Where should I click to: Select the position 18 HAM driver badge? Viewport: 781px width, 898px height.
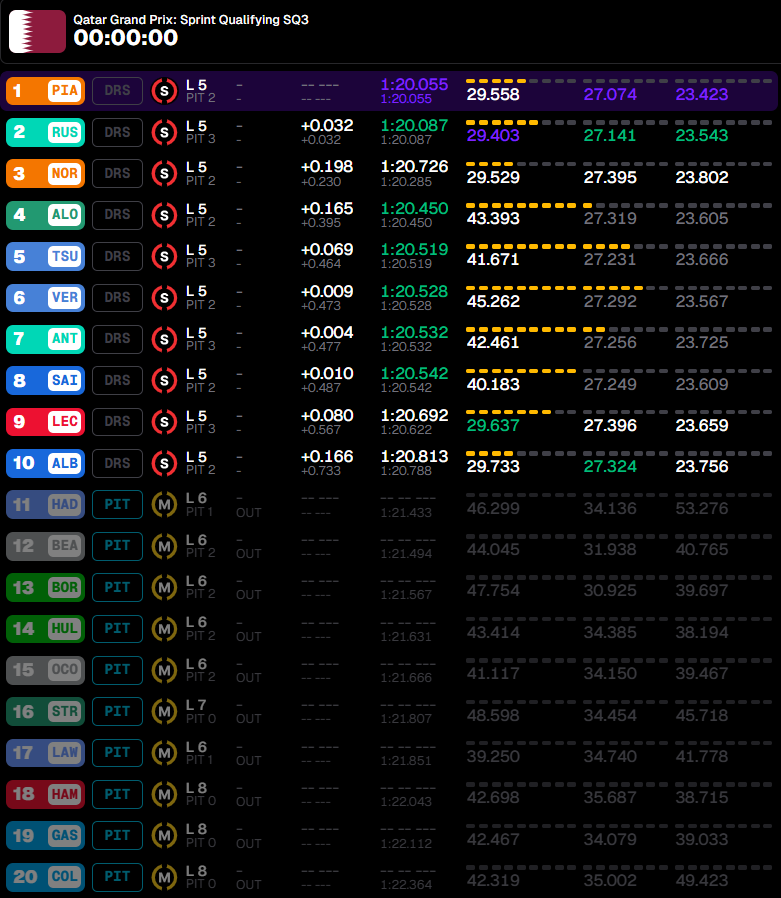coord(46,794)
